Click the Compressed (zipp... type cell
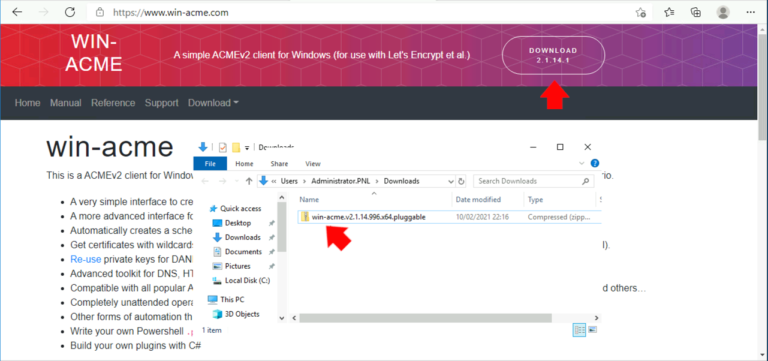Screen dimensions: 768x361 (x=559, y=217)
